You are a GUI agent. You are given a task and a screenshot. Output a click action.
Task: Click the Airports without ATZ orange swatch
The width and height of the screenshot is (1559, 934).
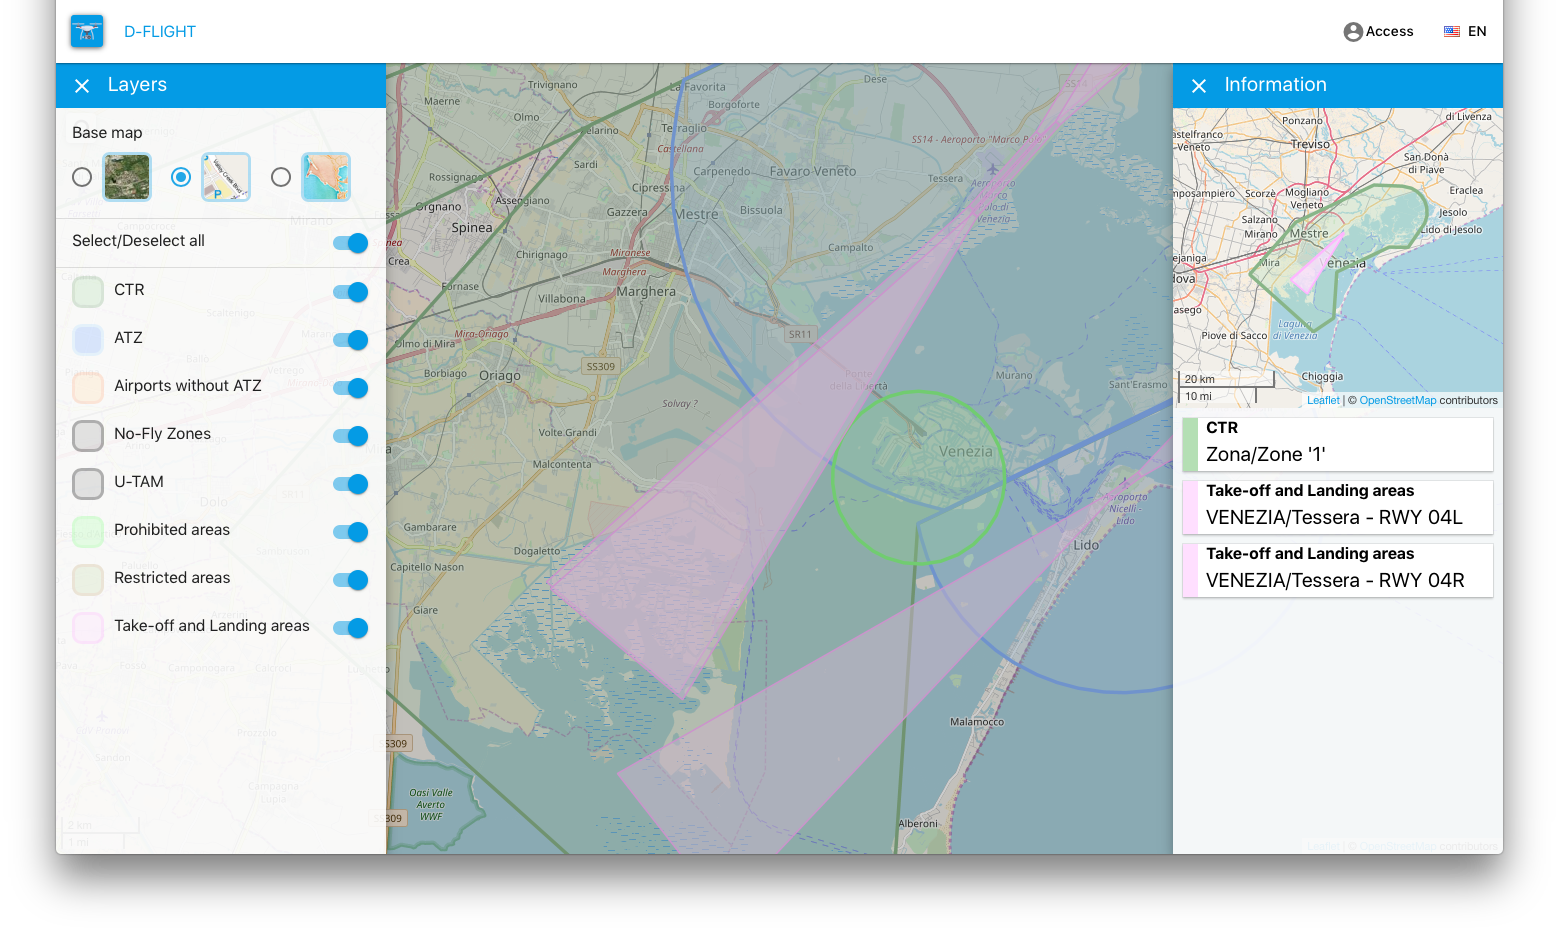(88, 388)
